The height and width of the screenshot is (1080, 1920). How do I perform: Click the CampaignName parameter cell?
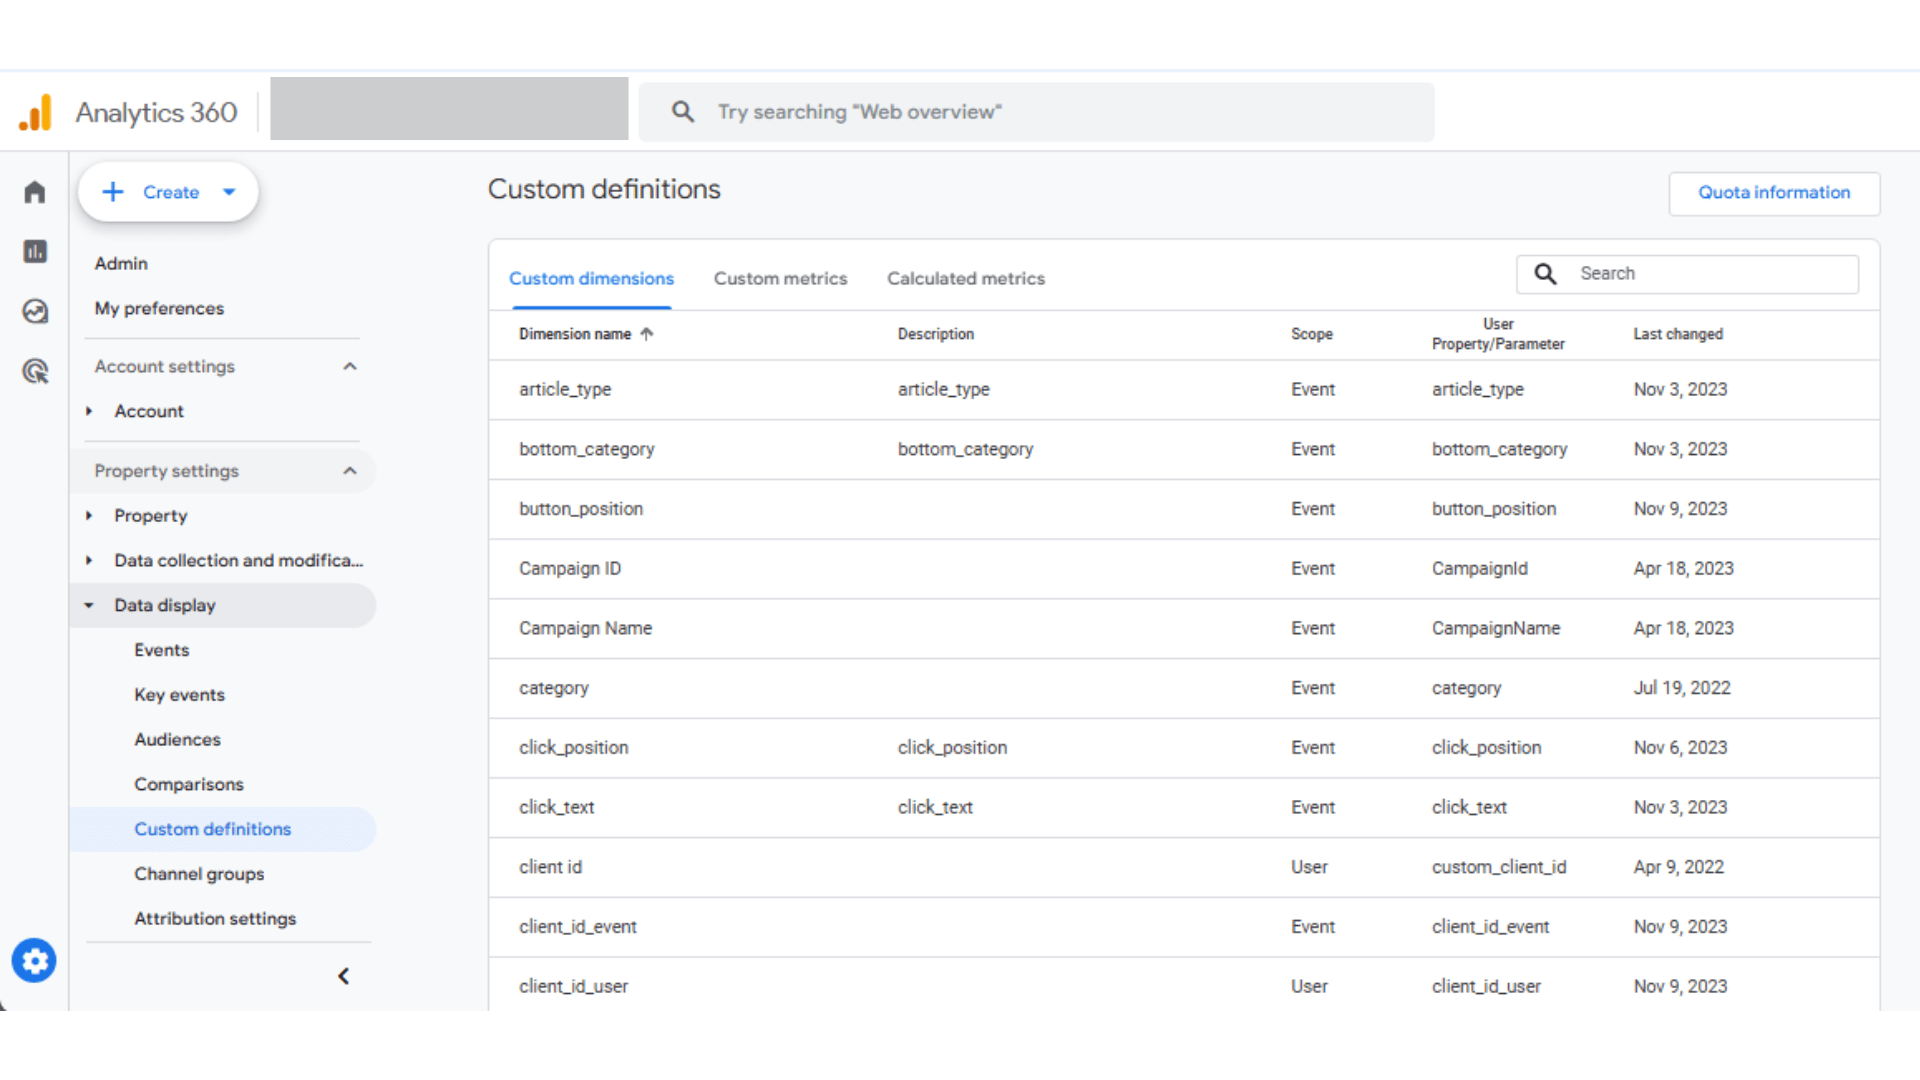click(x=1496, y=629)
